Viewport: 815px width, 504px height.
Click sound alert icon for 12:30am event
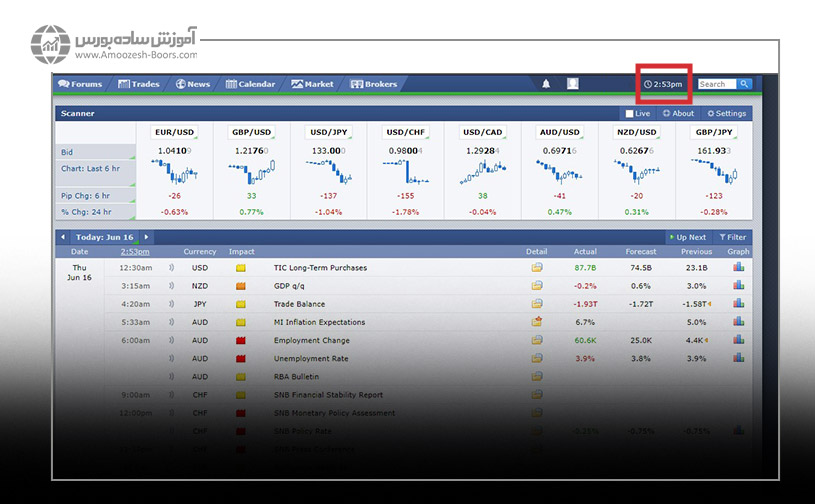pos(171,268)
